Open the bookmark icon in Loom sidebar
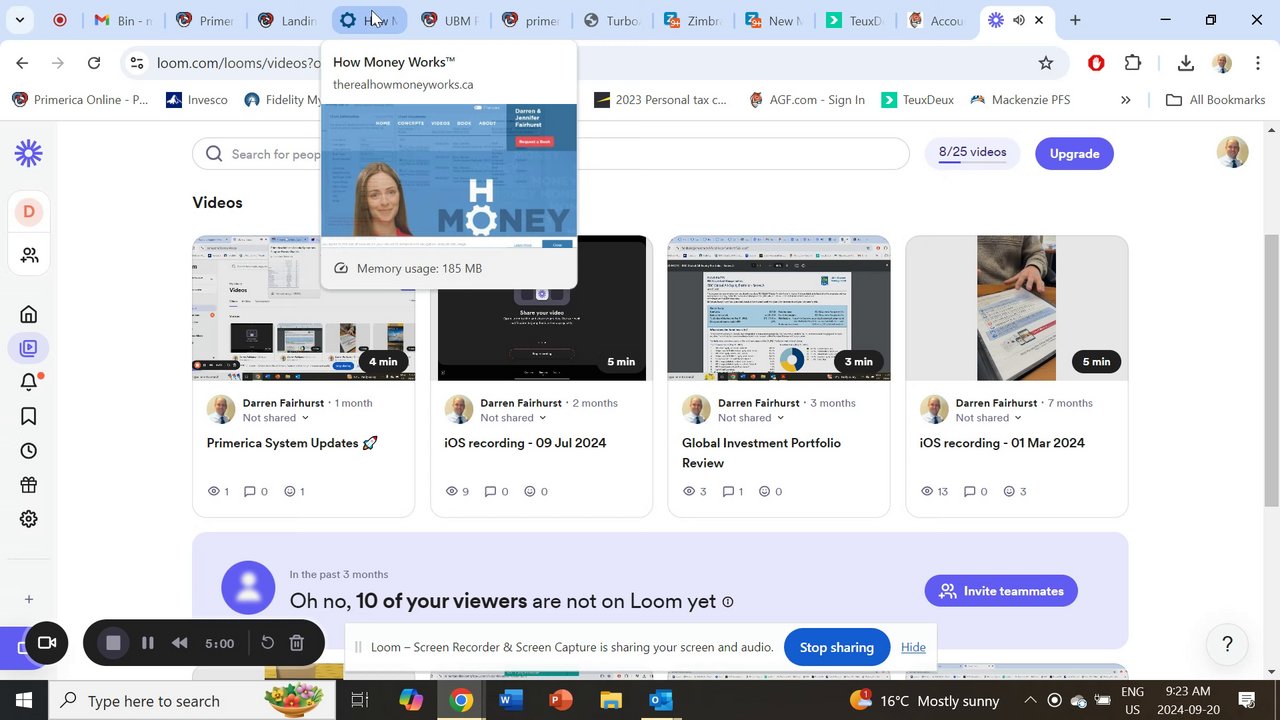 (29, 416)
